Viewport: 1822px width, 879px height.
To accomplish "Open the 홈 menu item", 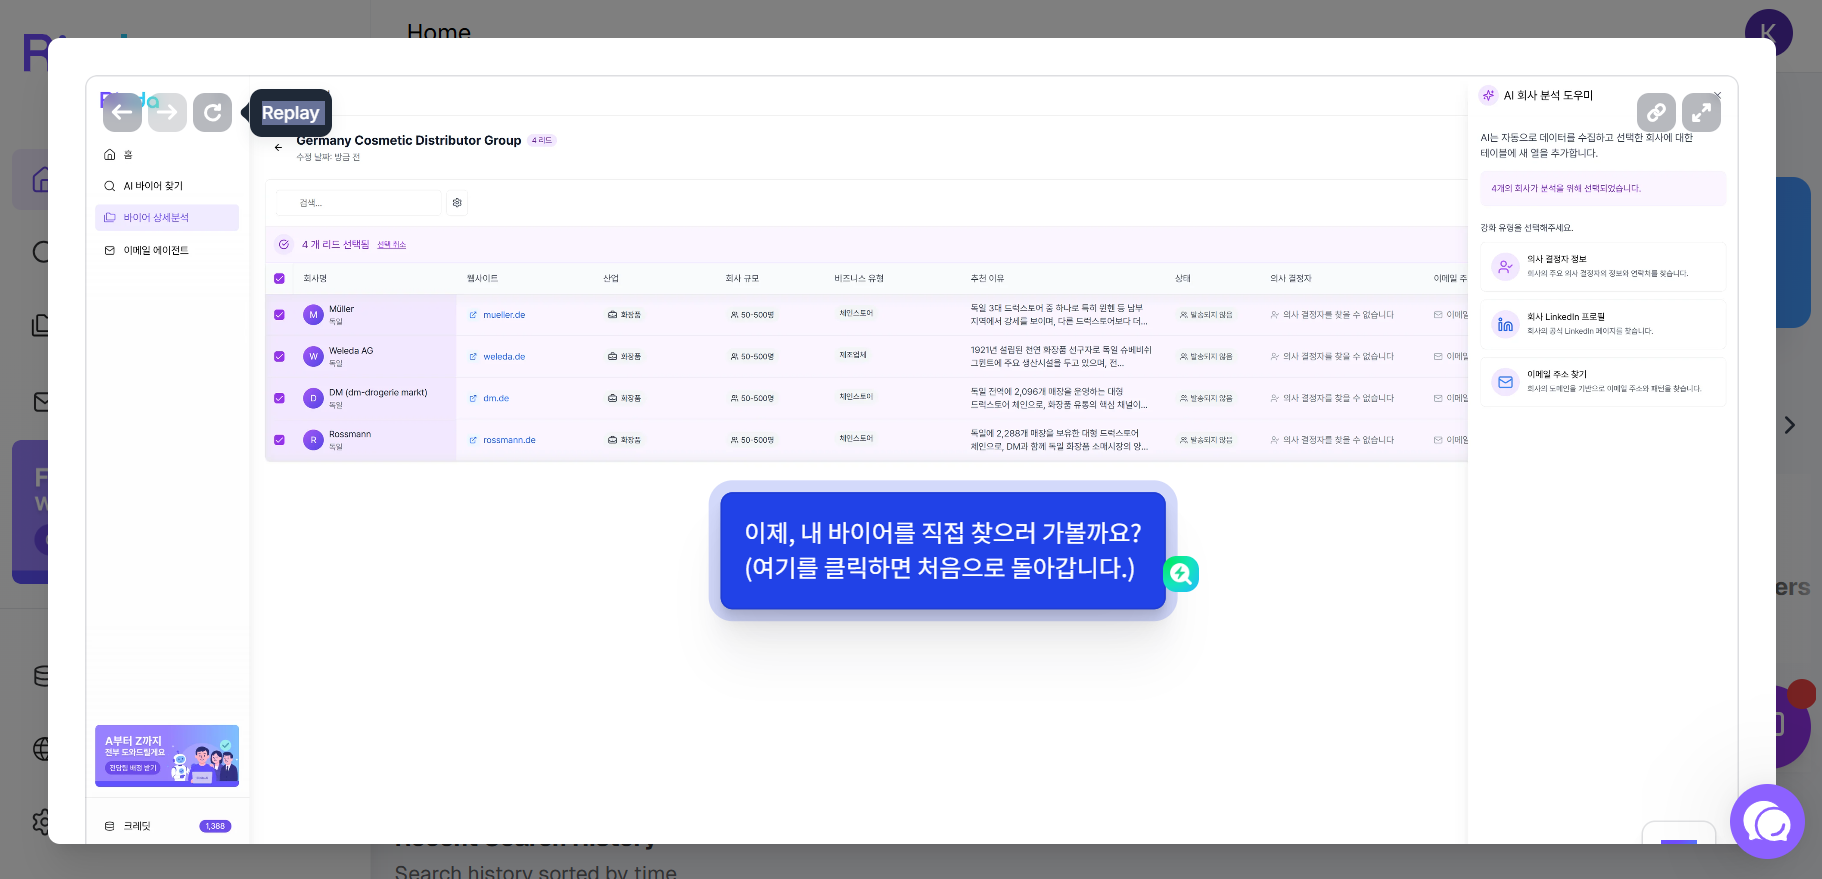I will (x=167, y=155).
